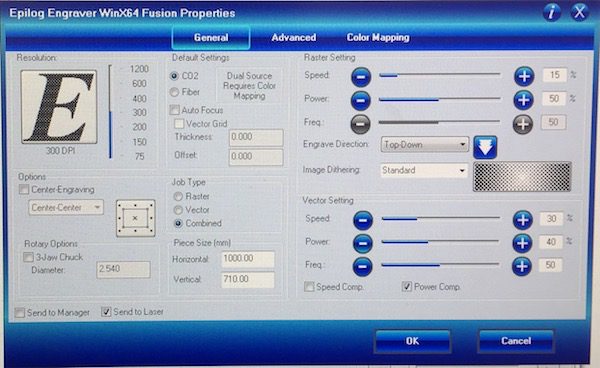
Task: Enable the Vector Grid checkbox
Action: click(179, 124)
